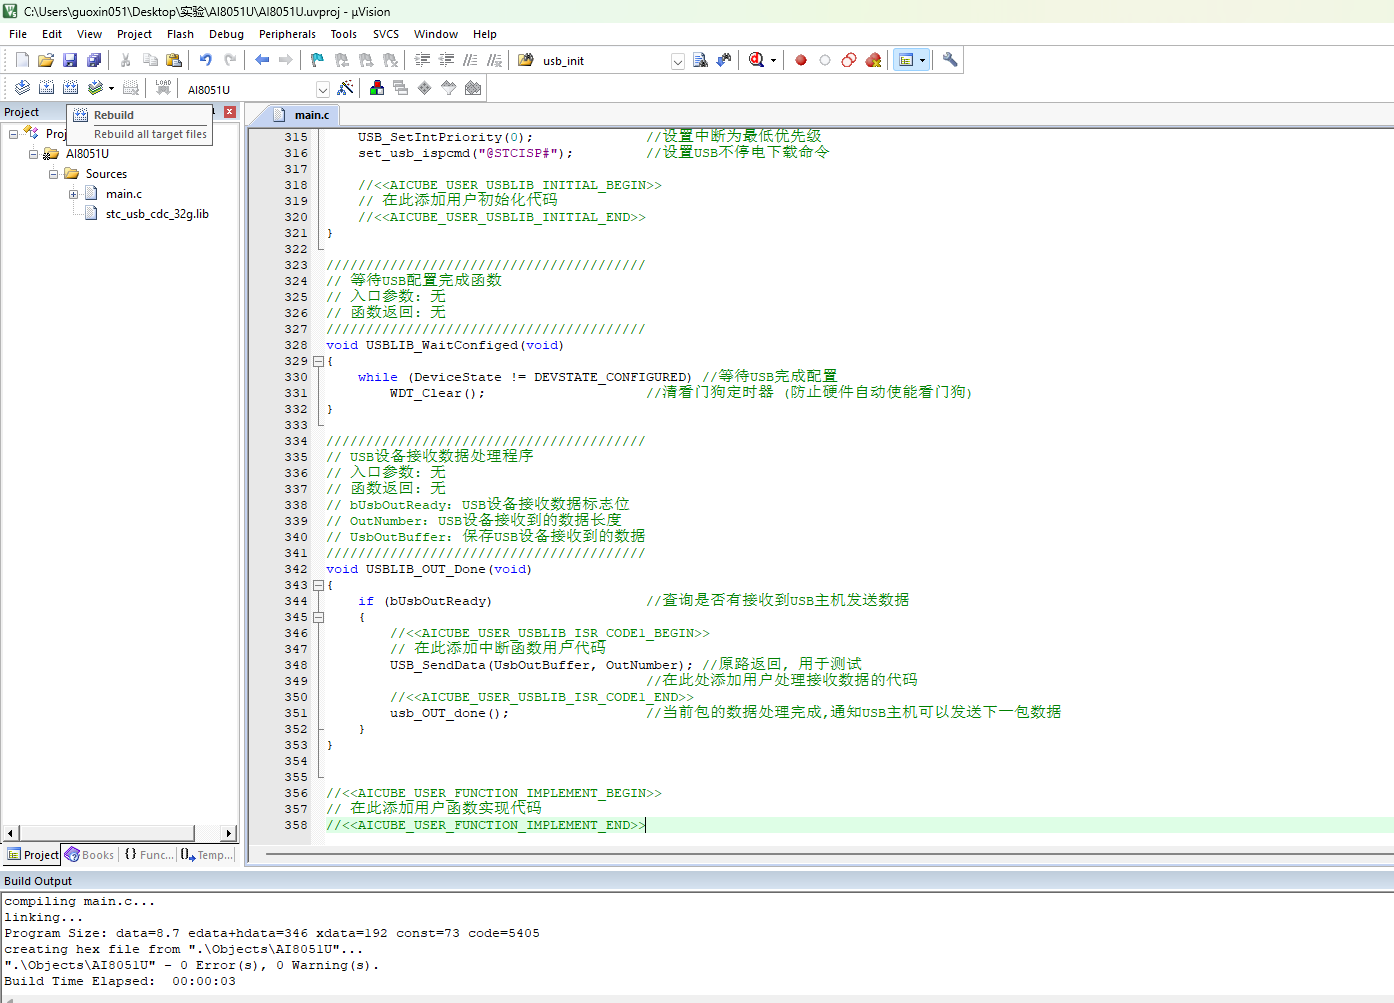This screenshot has width=1394, height=1003.
Task: Click the 'Build Time Elapsed: 00:00:03' output line
Action: coord(120,981)
